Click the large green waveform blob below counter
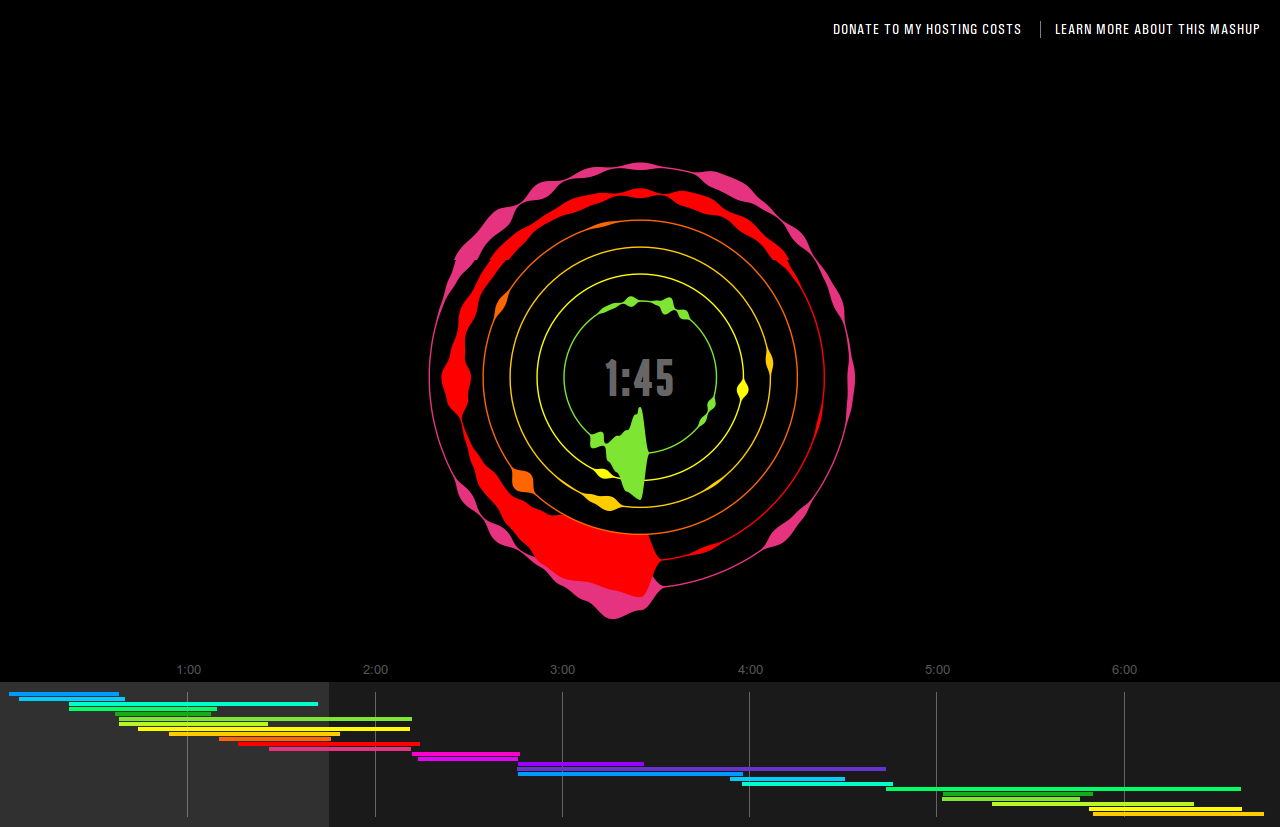Viewport: 1280px width, 827px height. click(x=630, y=455)
